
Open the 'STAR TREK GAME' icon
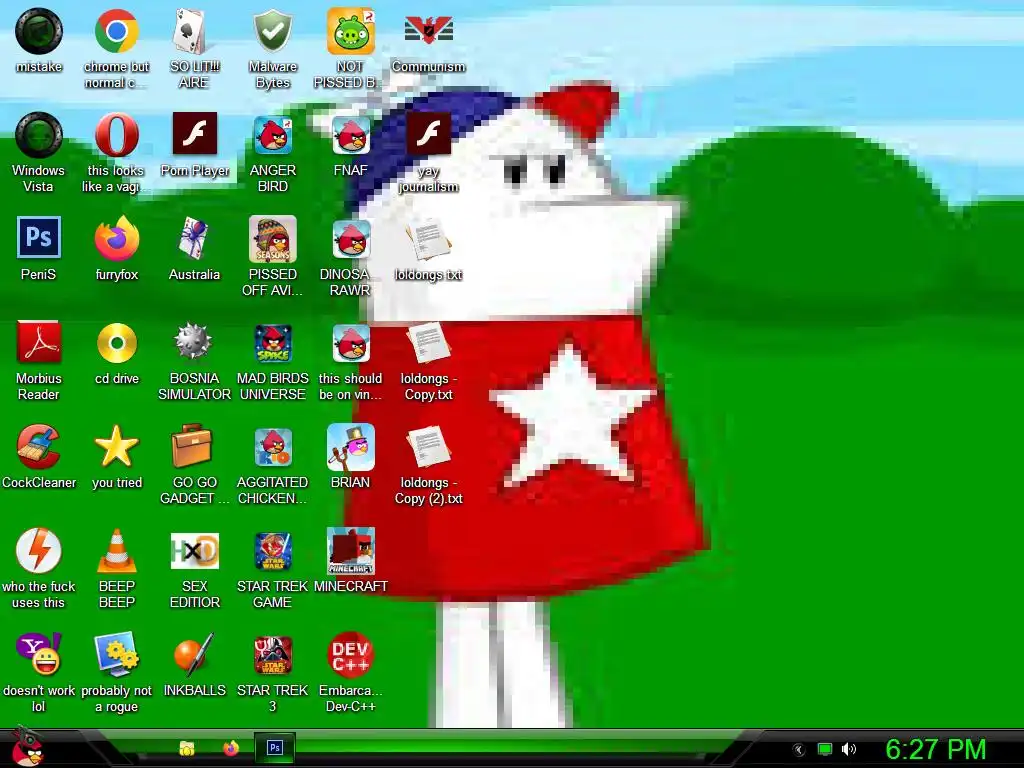[x=272, y=551]
